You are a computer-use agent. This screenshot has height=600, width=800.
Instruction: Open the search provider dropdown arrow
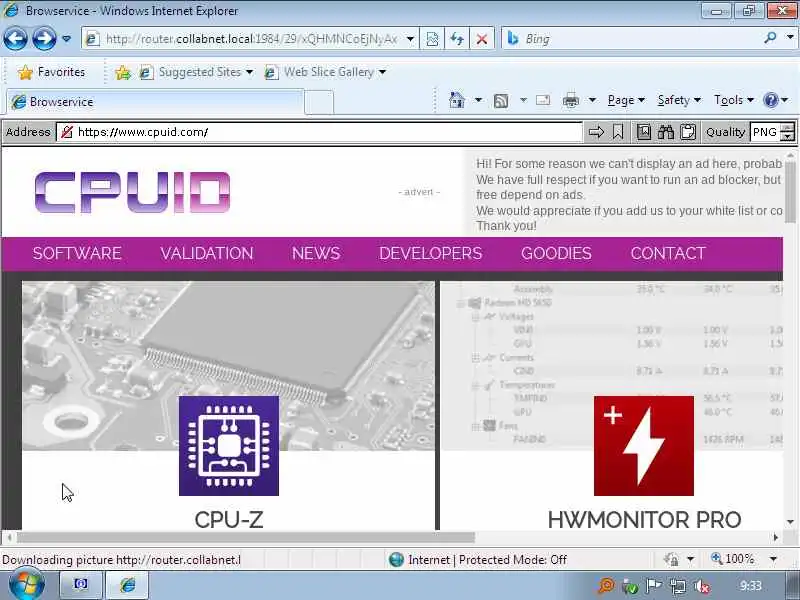(790, 38)
